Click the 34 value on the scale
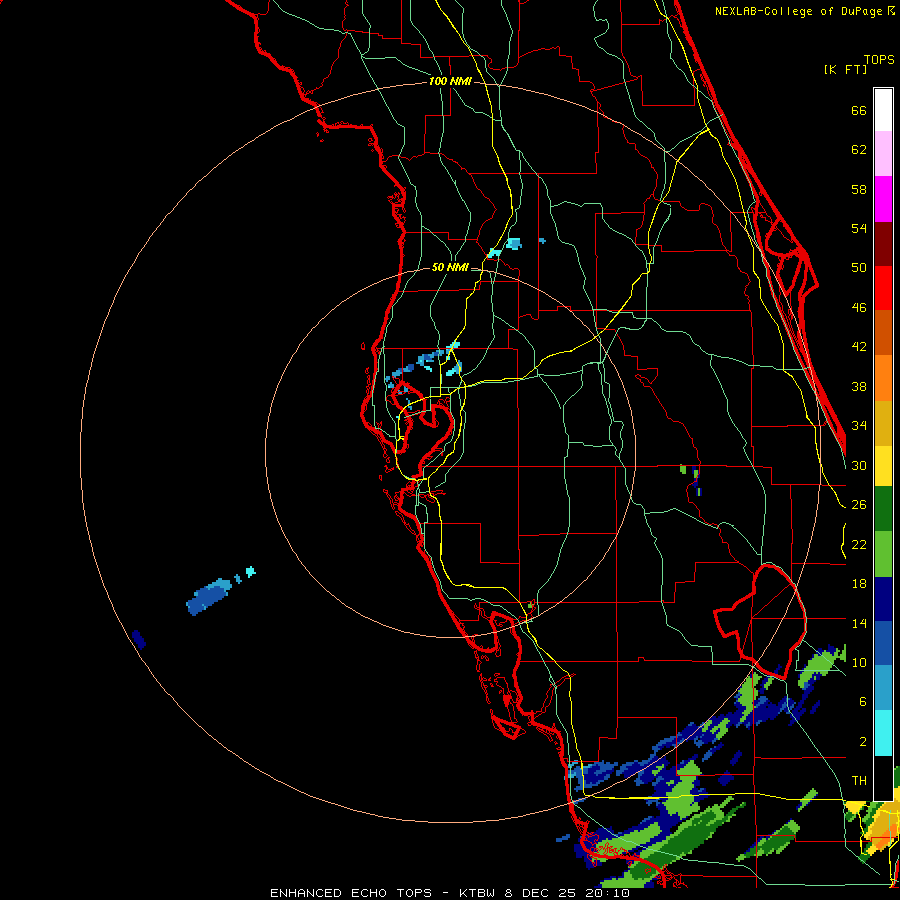 (859, 425)
